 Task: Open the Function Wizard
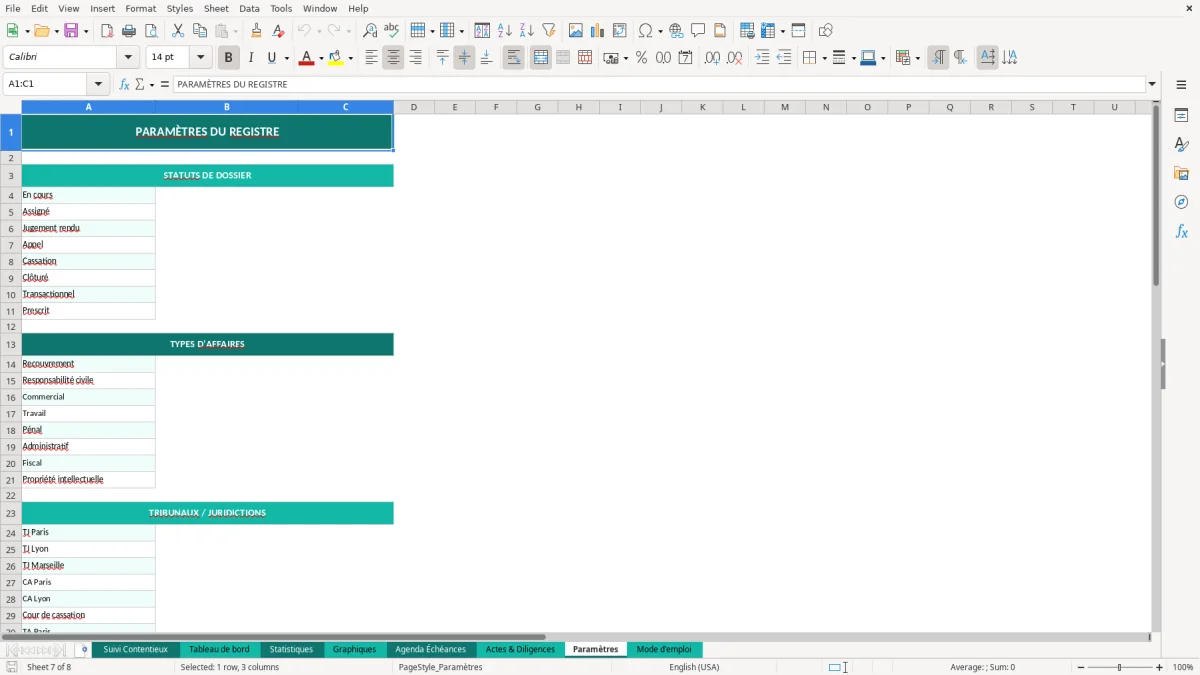pyautogui.click(x=125, y=84)
